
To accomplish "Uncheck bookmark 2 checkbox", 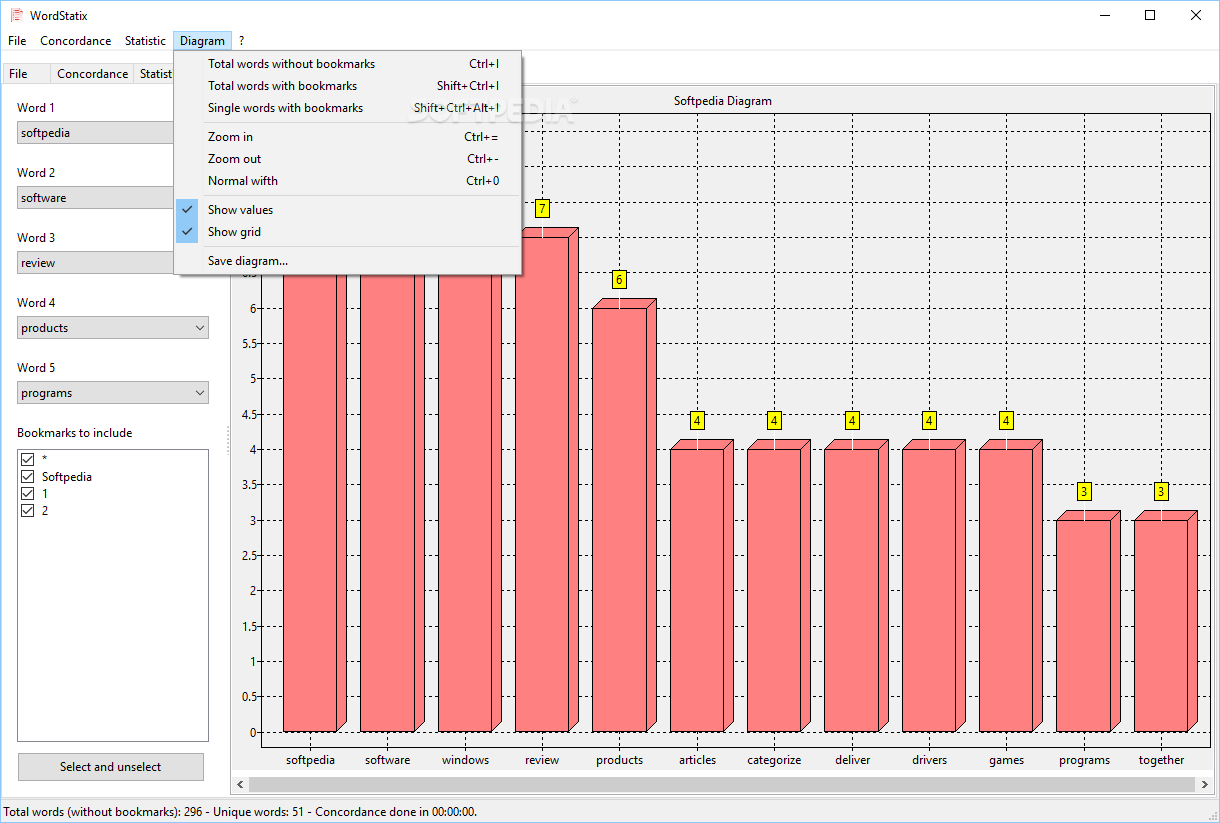I will point(28,511).
